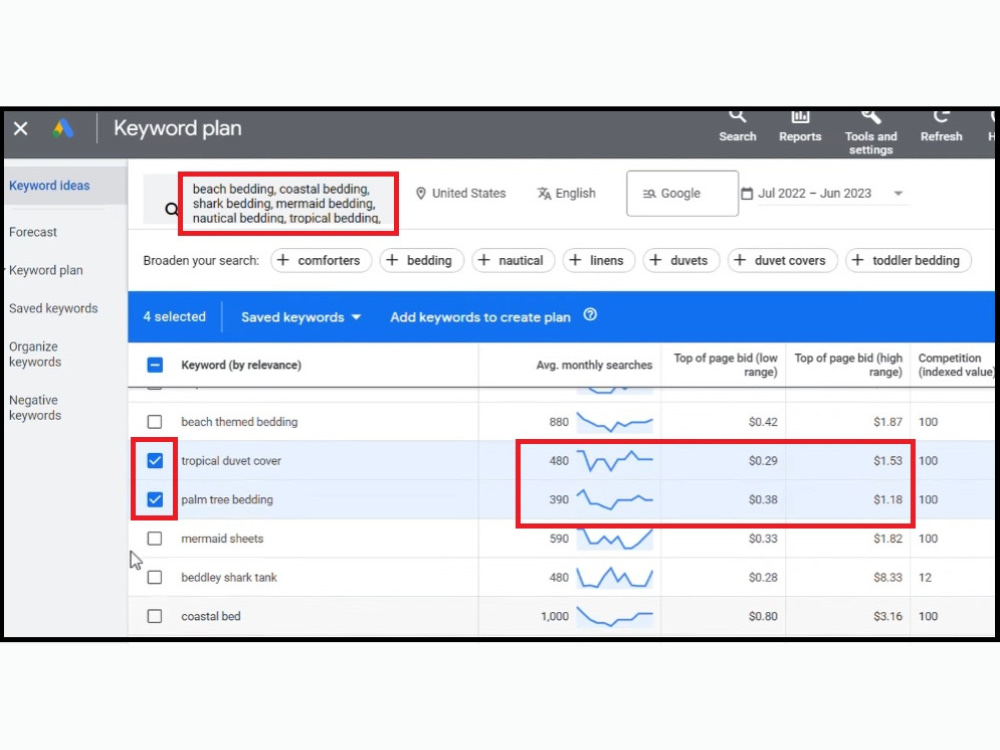Click the plus icon on nautical chip
The height and width of the screenshot is (750, 1000).
tap(484, 260)
